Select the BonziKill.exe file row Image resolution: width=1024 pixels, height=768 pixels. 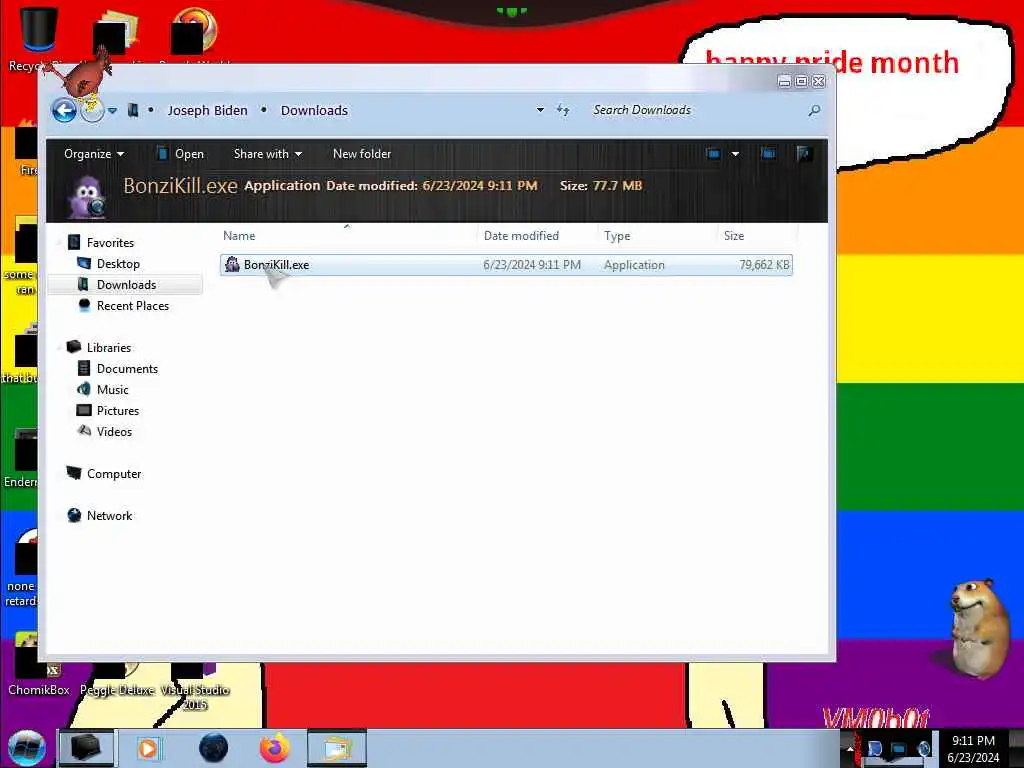coord(506,264)
